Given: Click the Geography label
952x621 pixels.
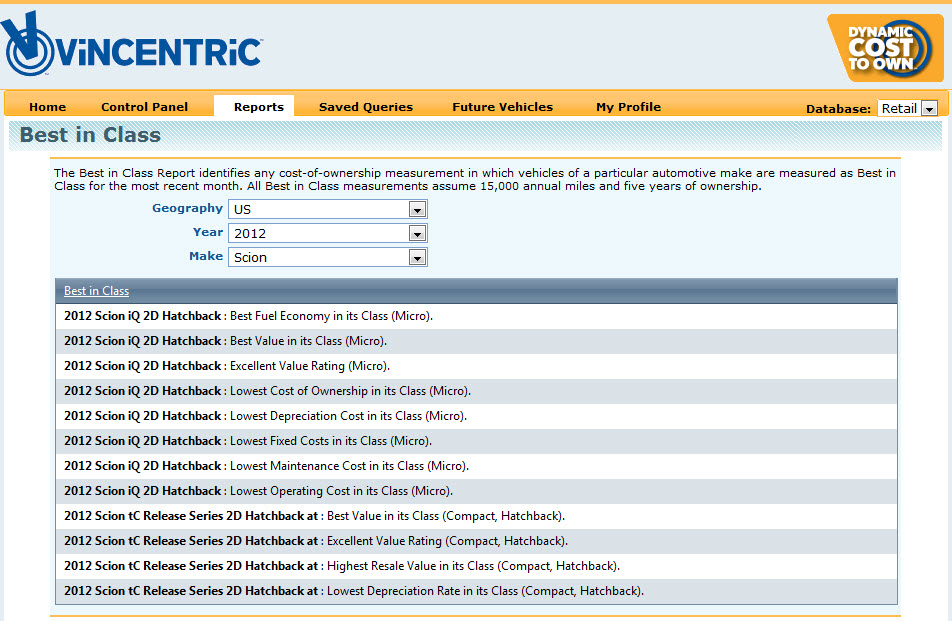Looking at the screenshot, I should click(187, 208).
